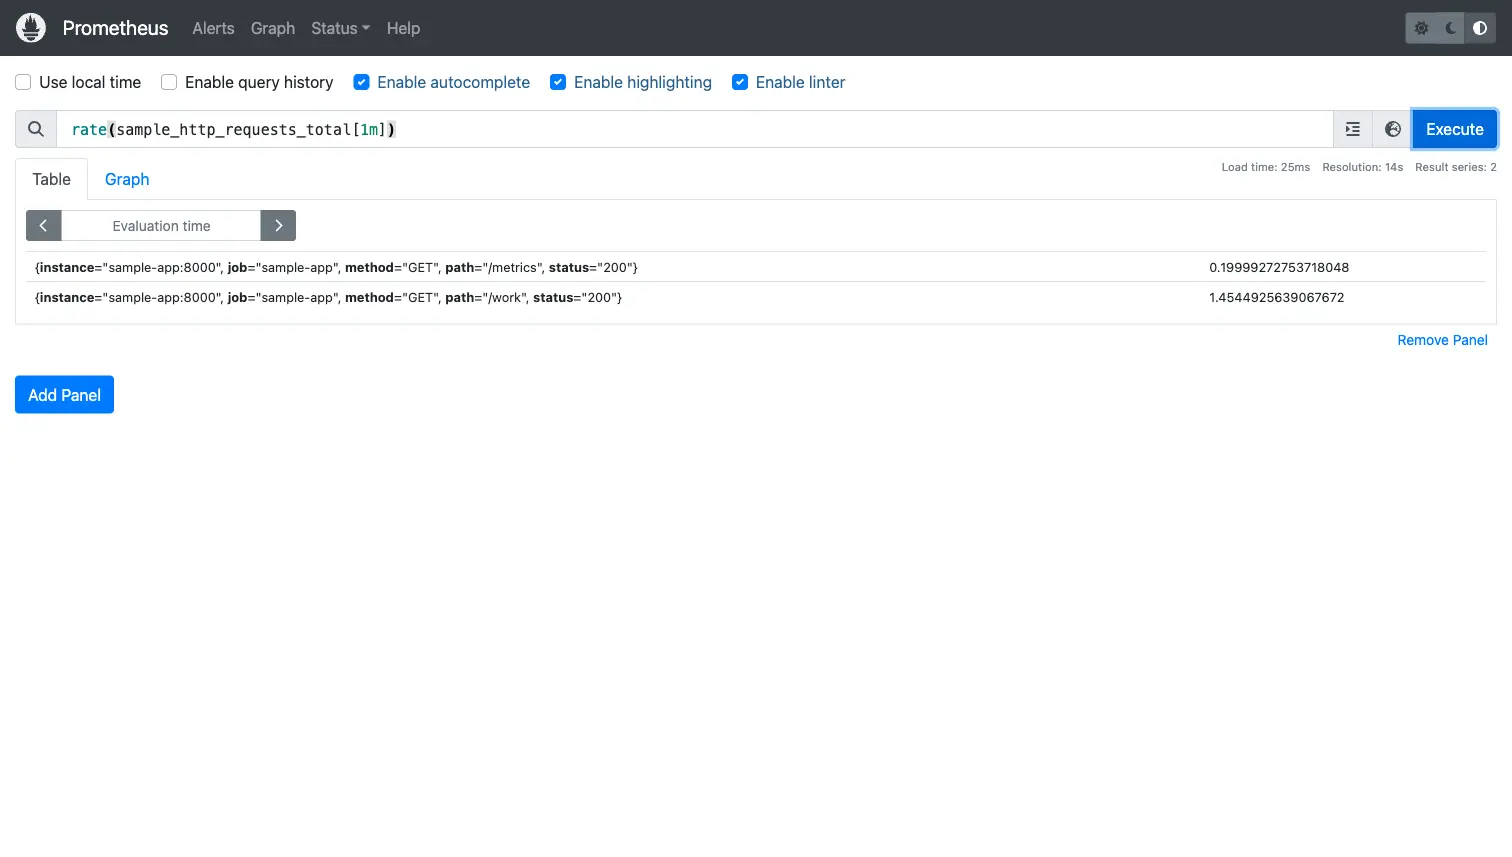This screenshot has width=1512, height=857.
Task: Switch to light theme sun icon
Action: tap(1421, 28)
